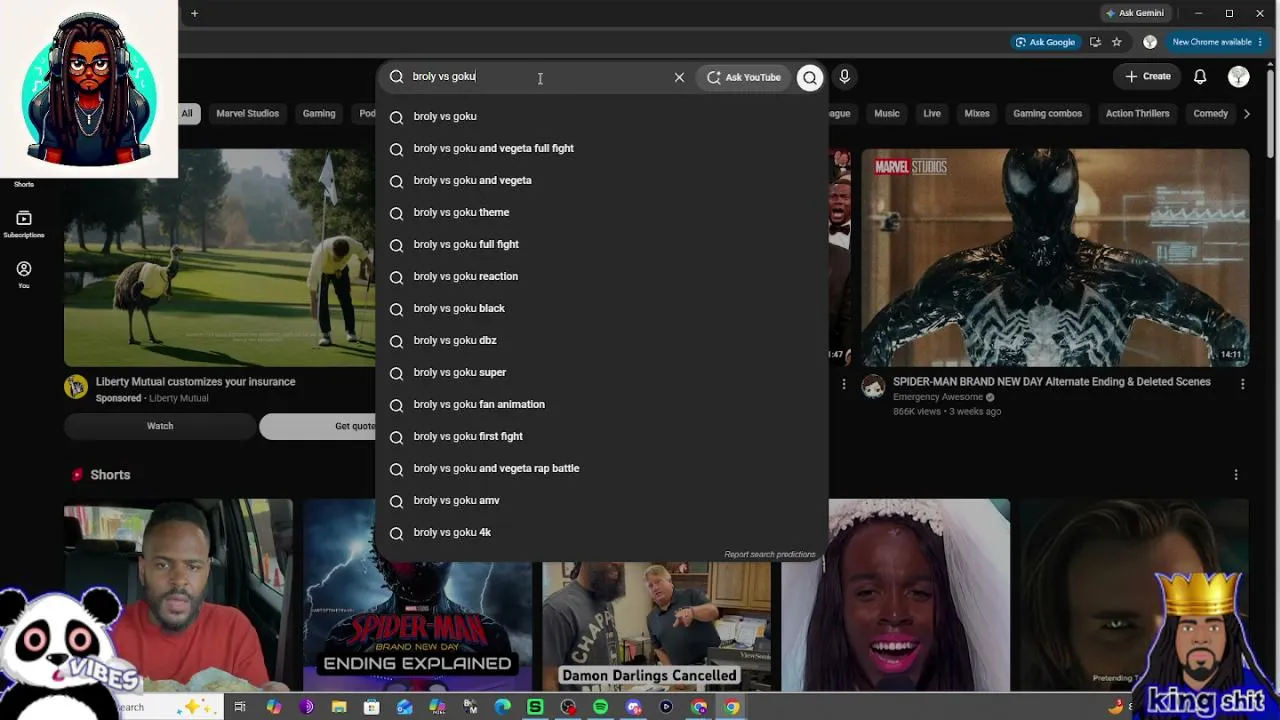Open three-dot menu left of SPIDER-MAN title
1280x720 pixels.
[844, 384]
